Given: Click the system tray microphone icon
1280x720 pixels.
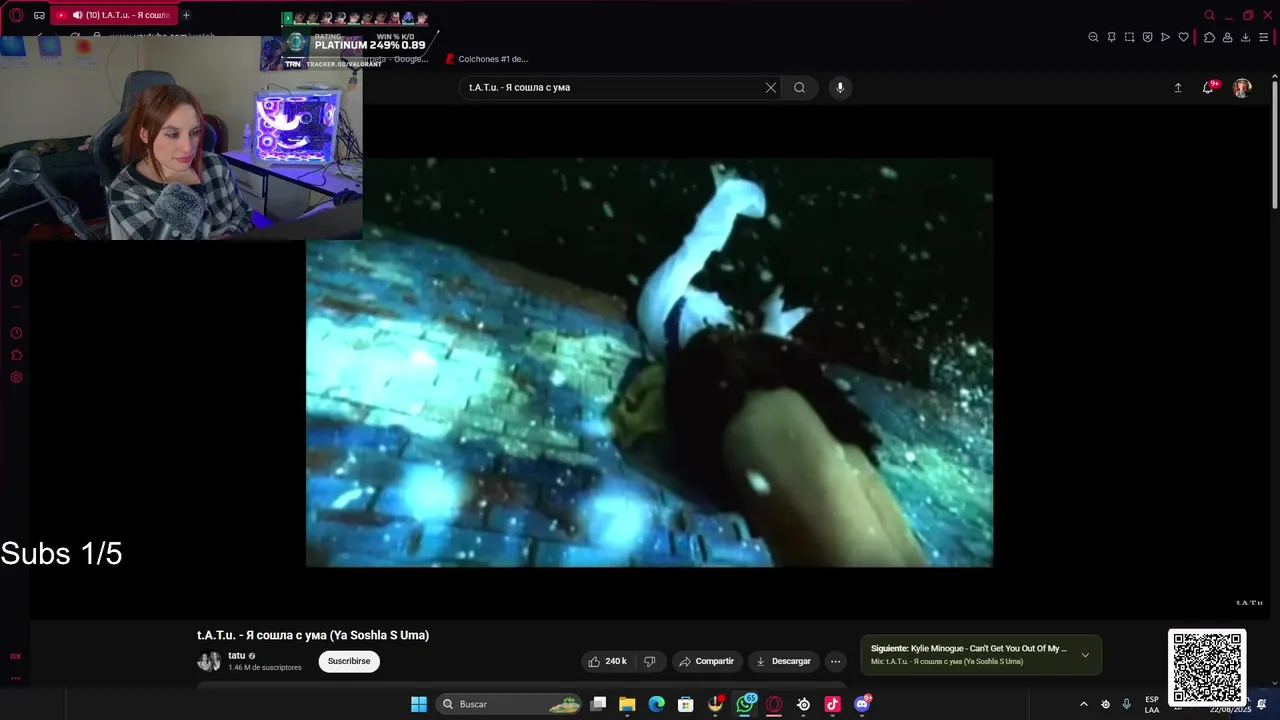Looking at the screenshot, I should click(1127, 704).
